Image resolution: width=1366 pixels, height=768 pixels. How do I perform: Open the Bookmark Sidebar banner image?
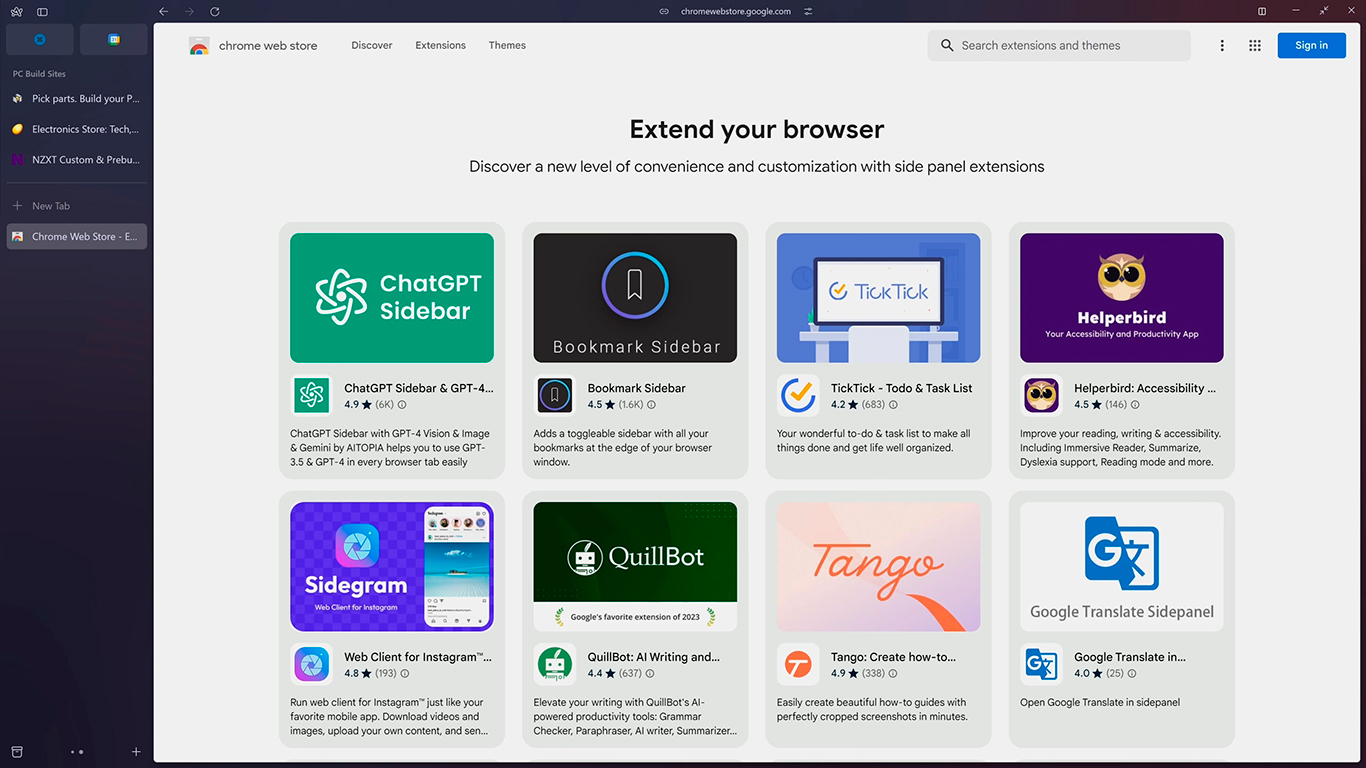[x=635, y=298]
